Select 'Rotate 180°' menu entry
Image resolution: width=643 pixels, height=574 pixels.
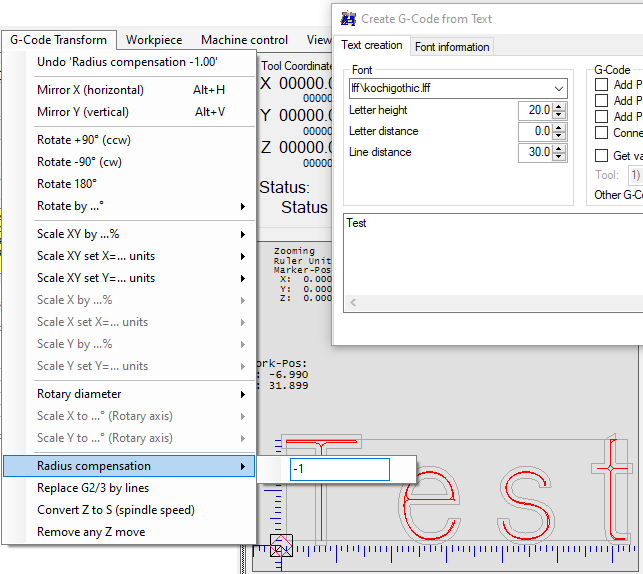pyautogui.click(x=67, y=184)
